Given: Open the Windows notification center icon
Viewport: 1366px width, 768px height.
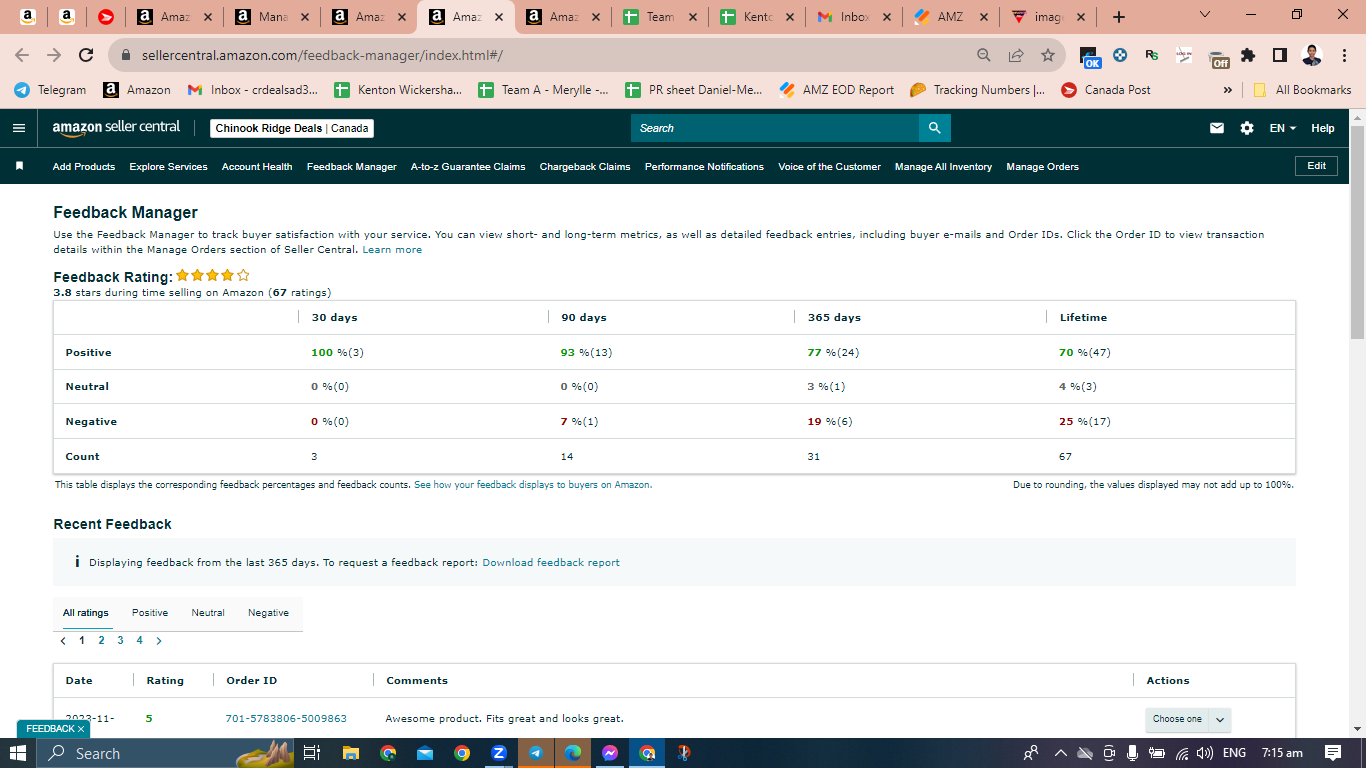Looking at the screenshot, I should point(1333,753).
